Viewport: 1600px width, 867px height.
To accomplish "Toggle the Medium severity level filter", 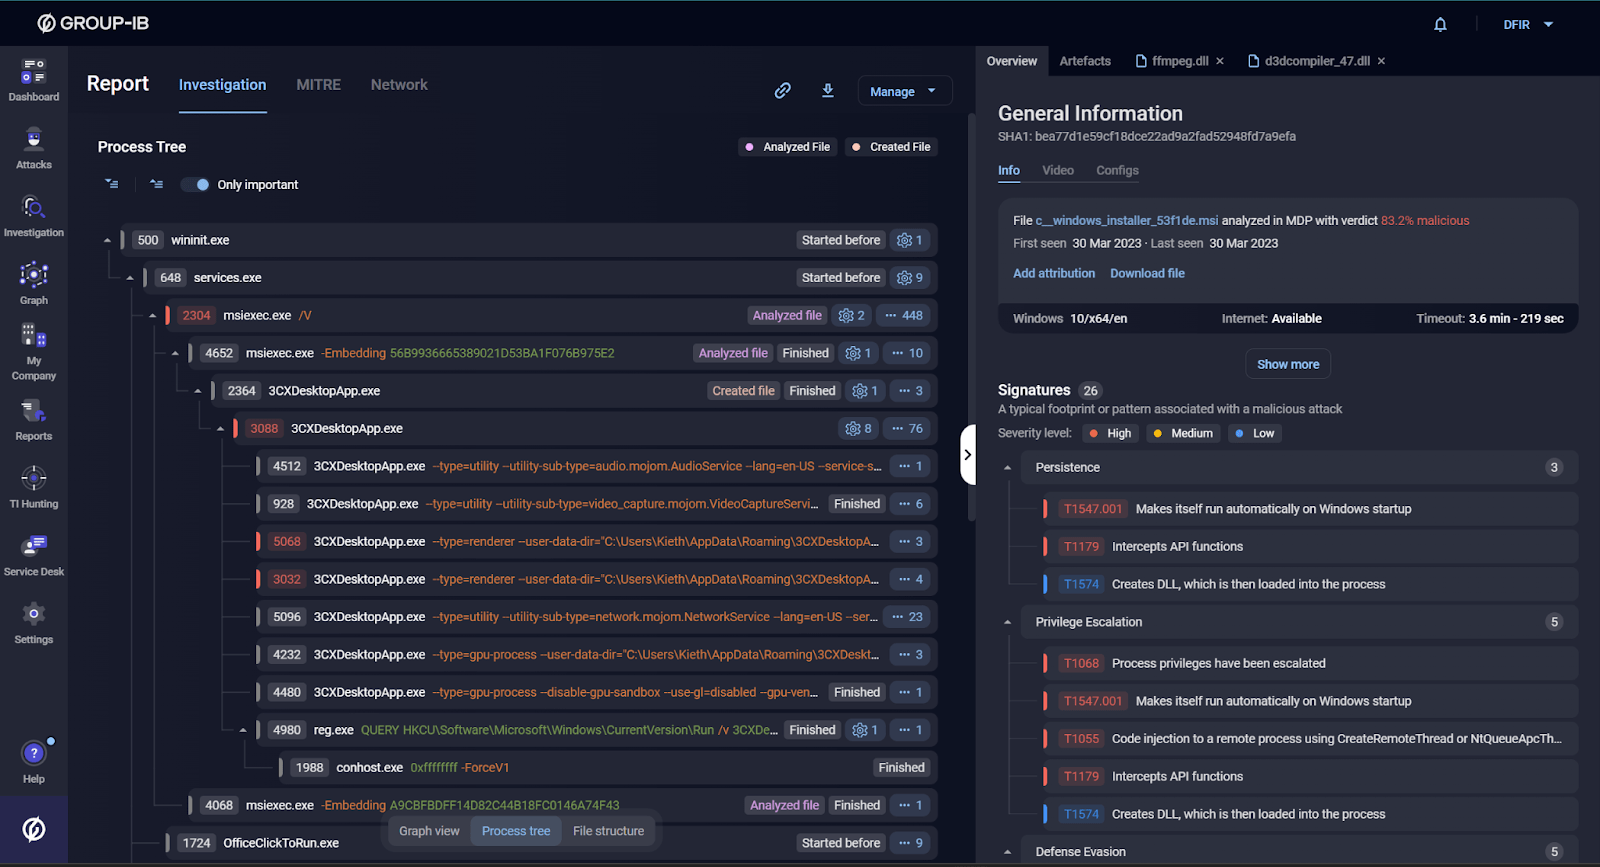I will tap(1182, 433).
